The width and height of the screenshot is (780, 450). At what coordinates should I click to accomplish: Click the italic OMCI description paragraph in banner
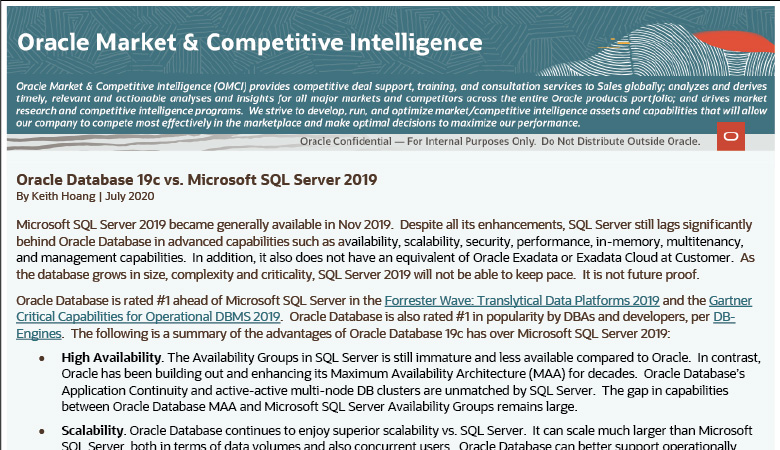pyautogui.click(x=391, y=104)
